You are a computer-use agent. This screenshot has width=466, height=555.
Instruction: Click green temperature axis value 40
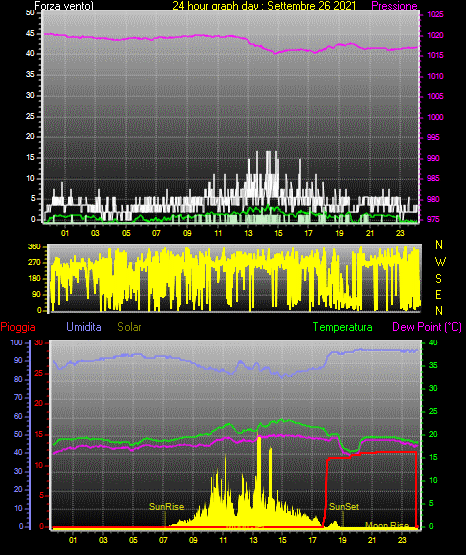tap(433, 342)
